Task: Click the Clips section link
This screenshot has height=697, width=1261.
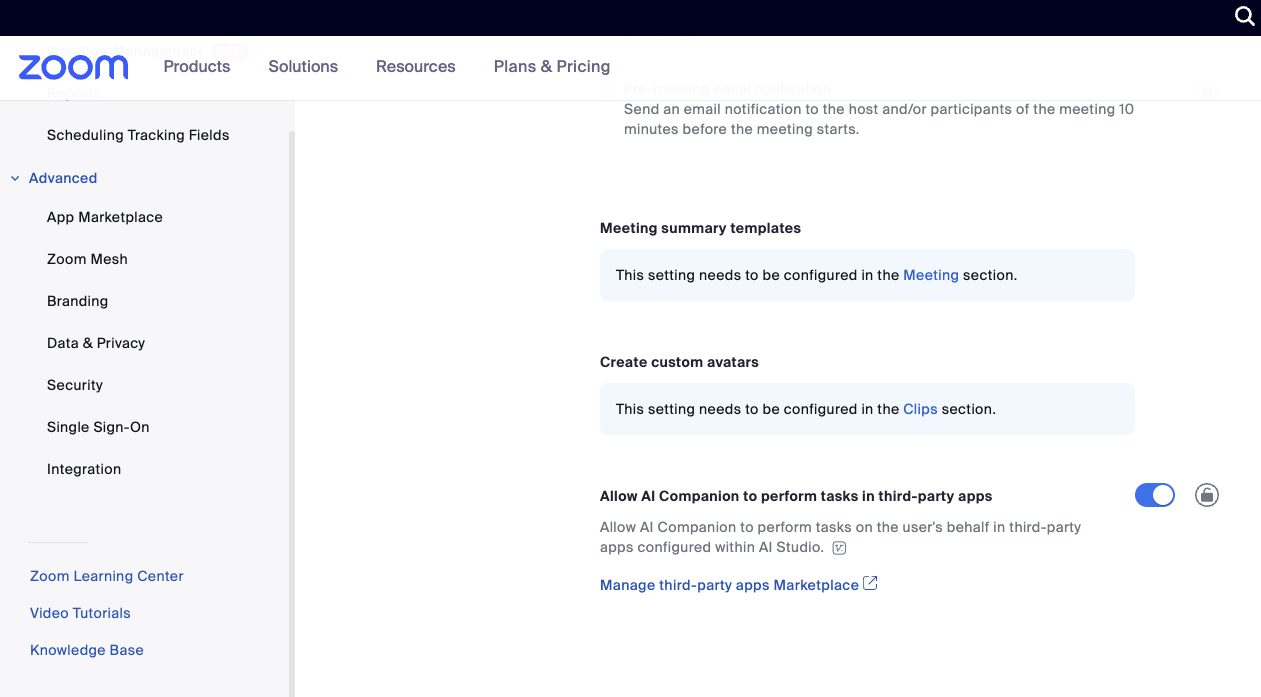Action: [920, 409]
